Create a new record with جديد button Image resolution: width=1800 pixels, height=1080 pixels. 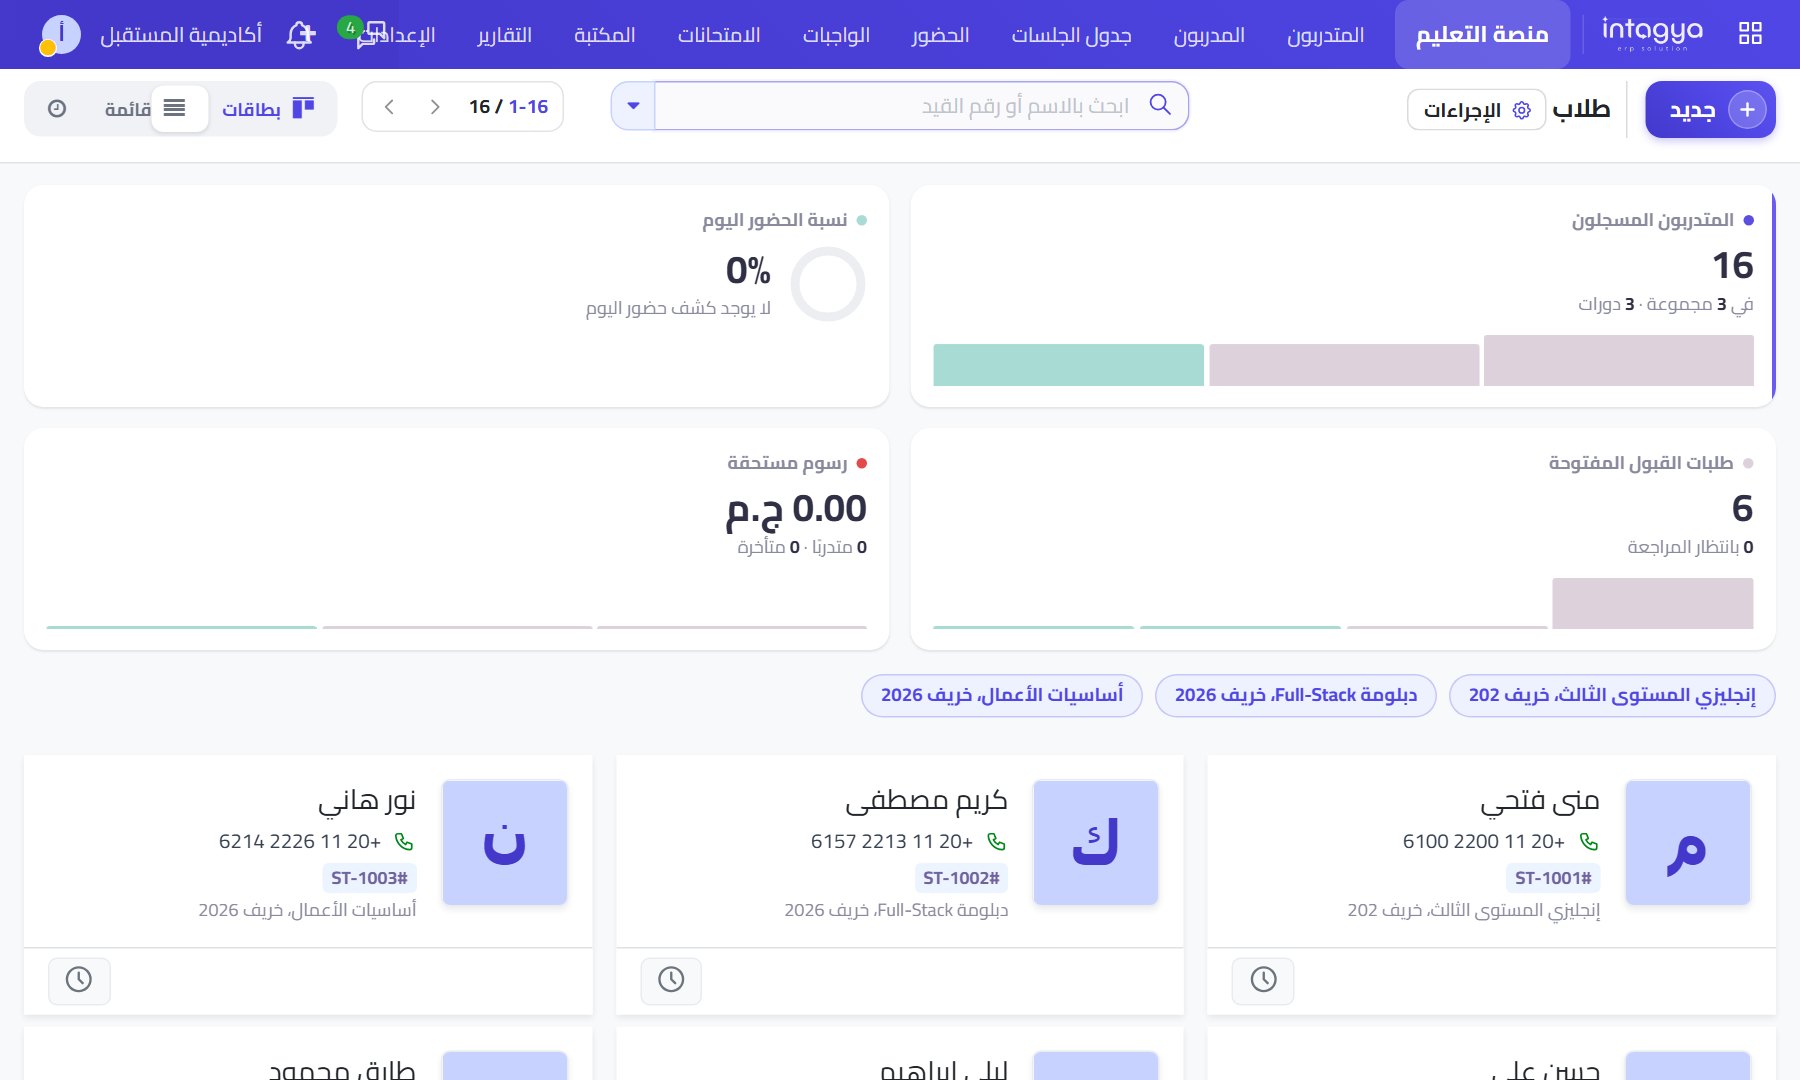click(x=1710, y=110)
